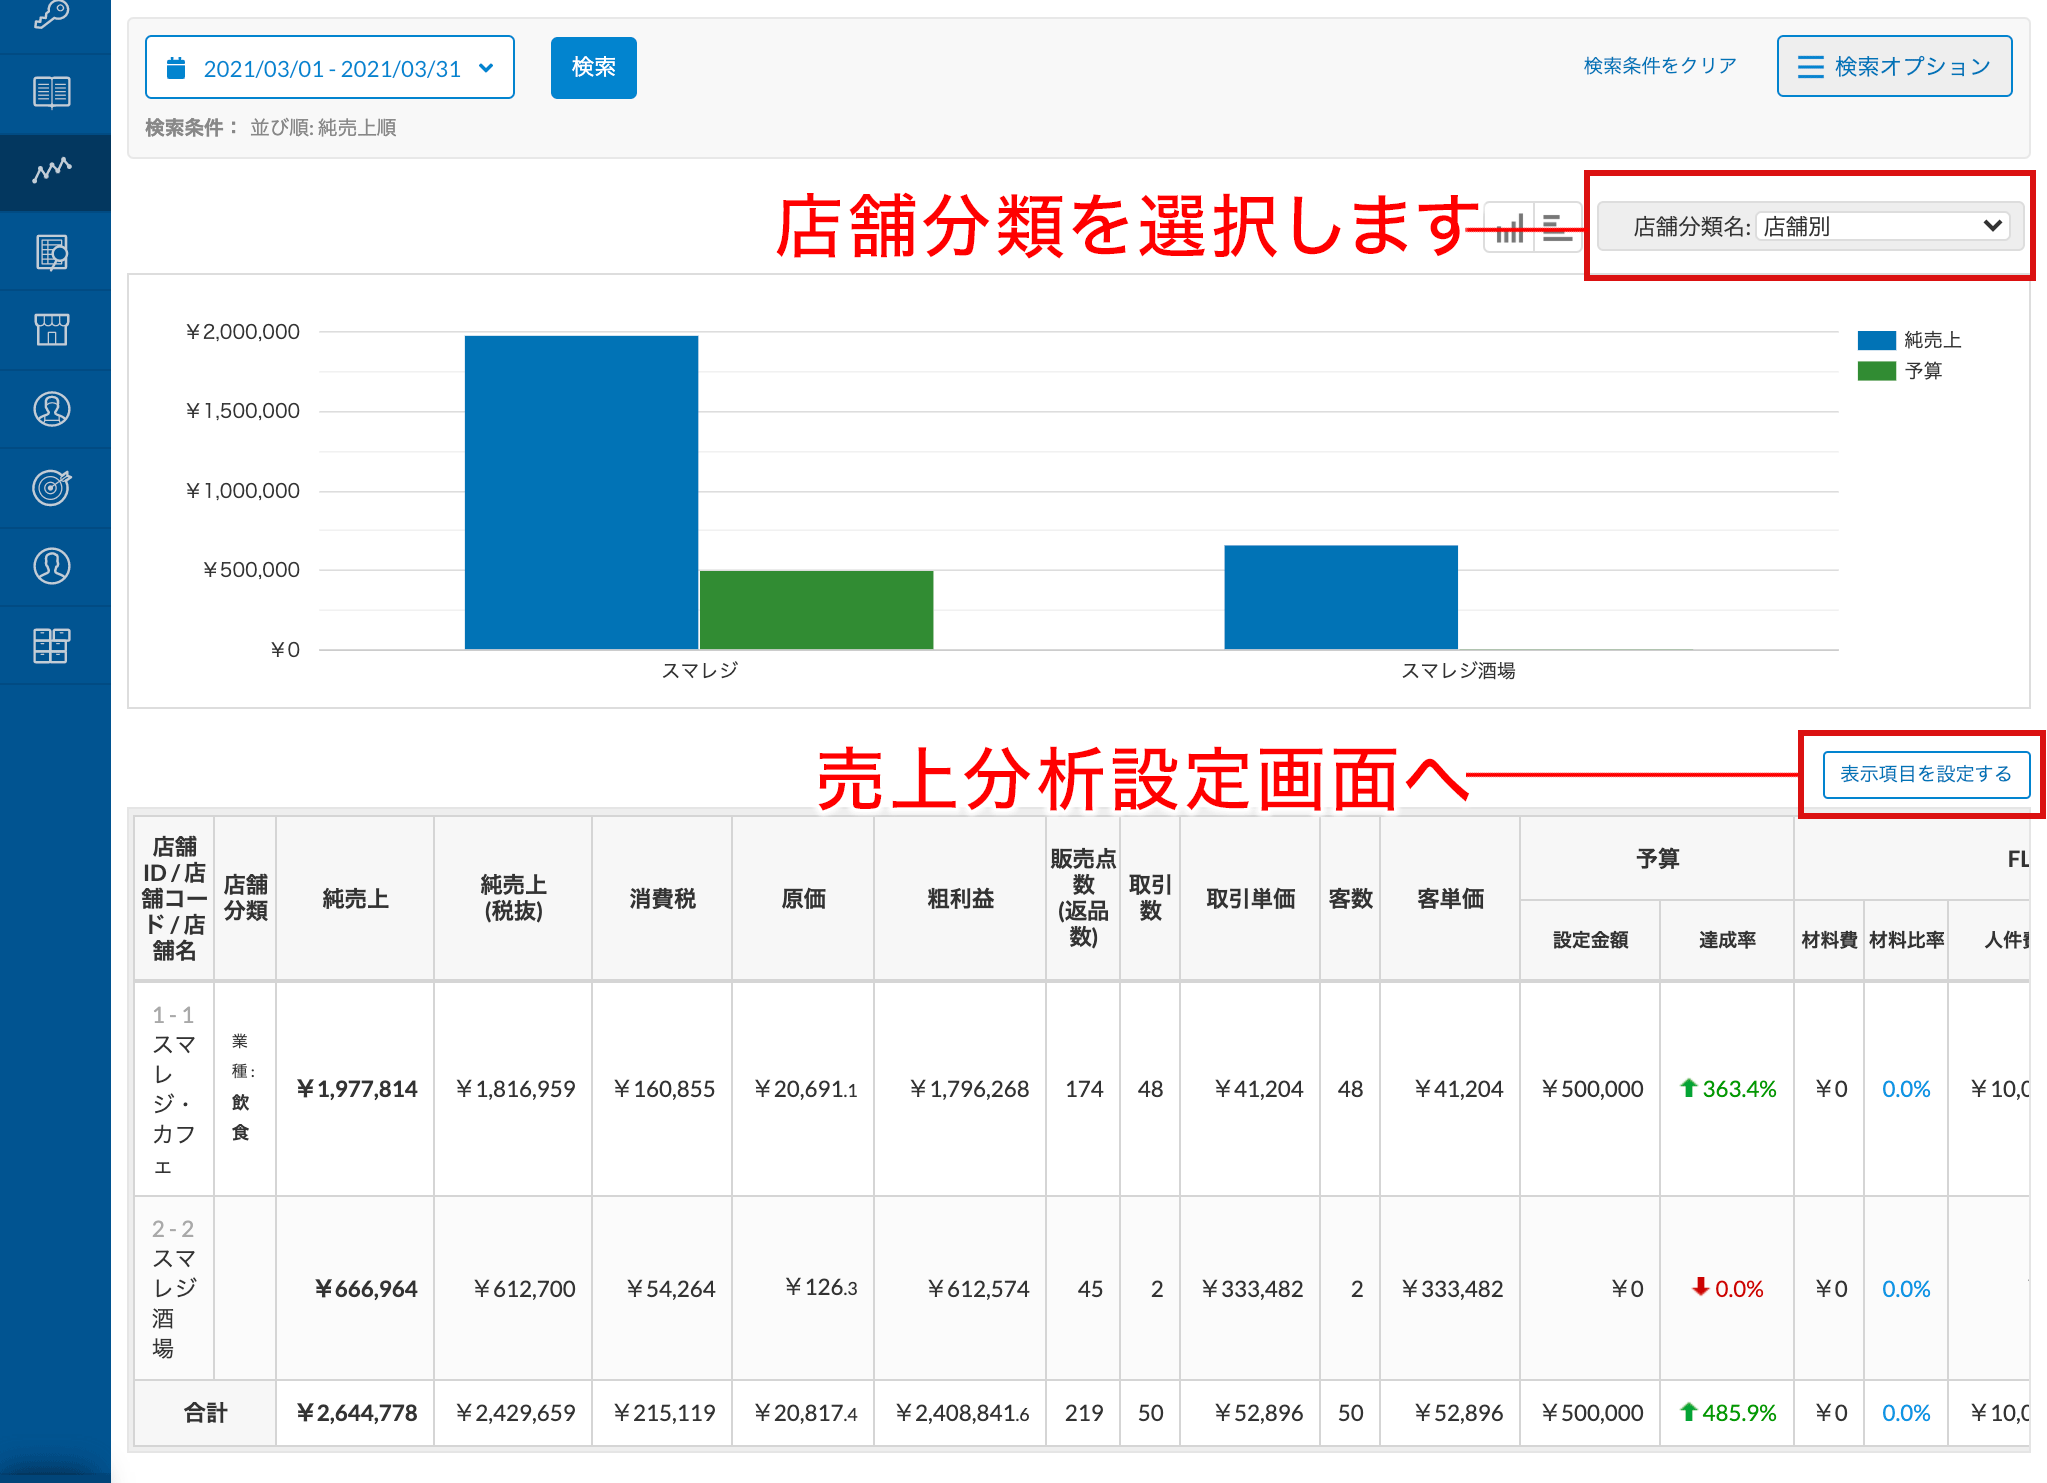Image resolution: width=2047 pixels, height=1483 pixels.
Task: Toggle the 予算 green legend swatch
Action: click(x=1876, y=371)
